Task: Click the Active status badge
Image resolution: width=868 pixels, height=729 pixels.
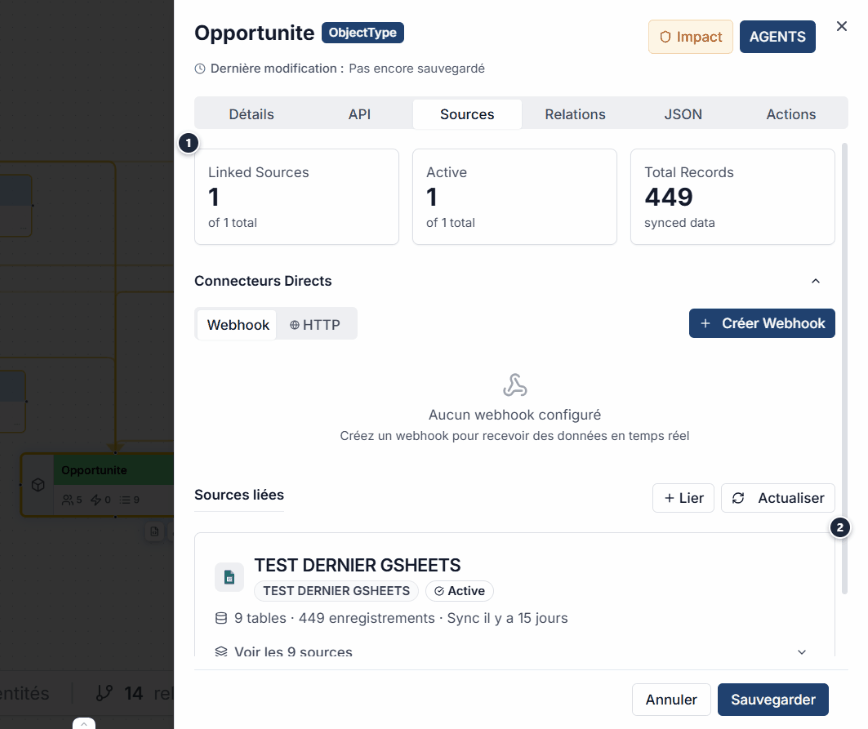Action: 459,591
